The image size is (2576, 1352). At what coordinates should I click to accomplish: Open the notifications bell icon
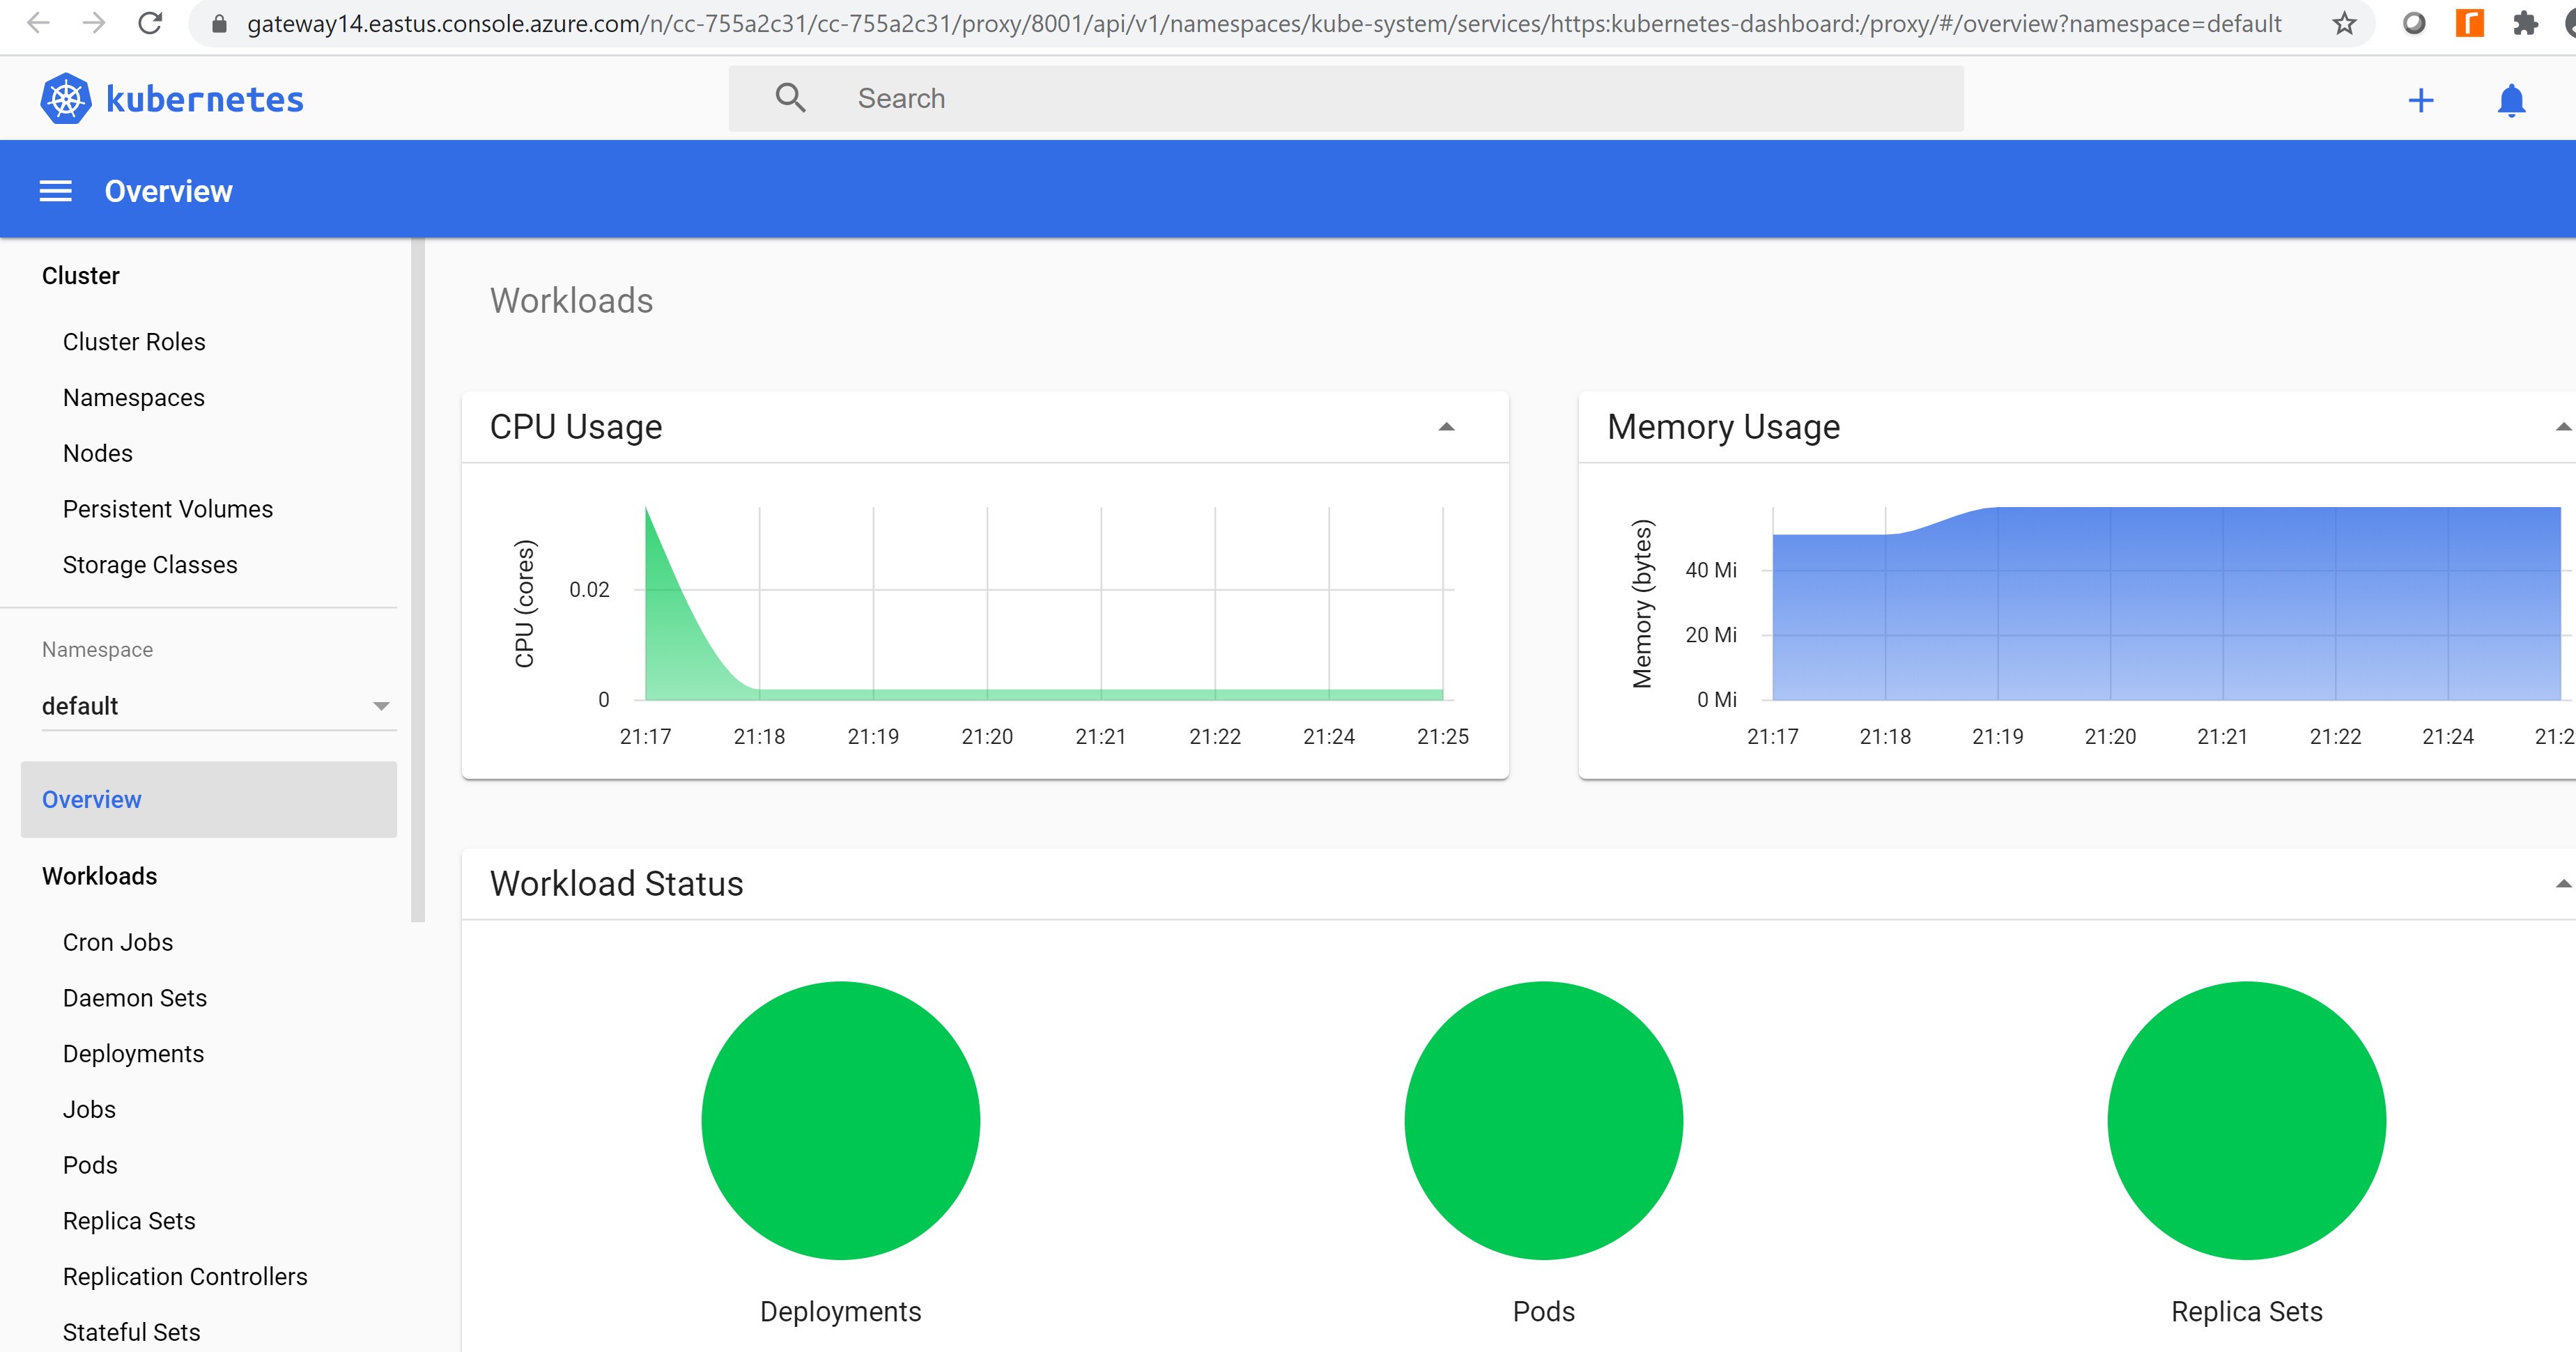point(2511,100)
